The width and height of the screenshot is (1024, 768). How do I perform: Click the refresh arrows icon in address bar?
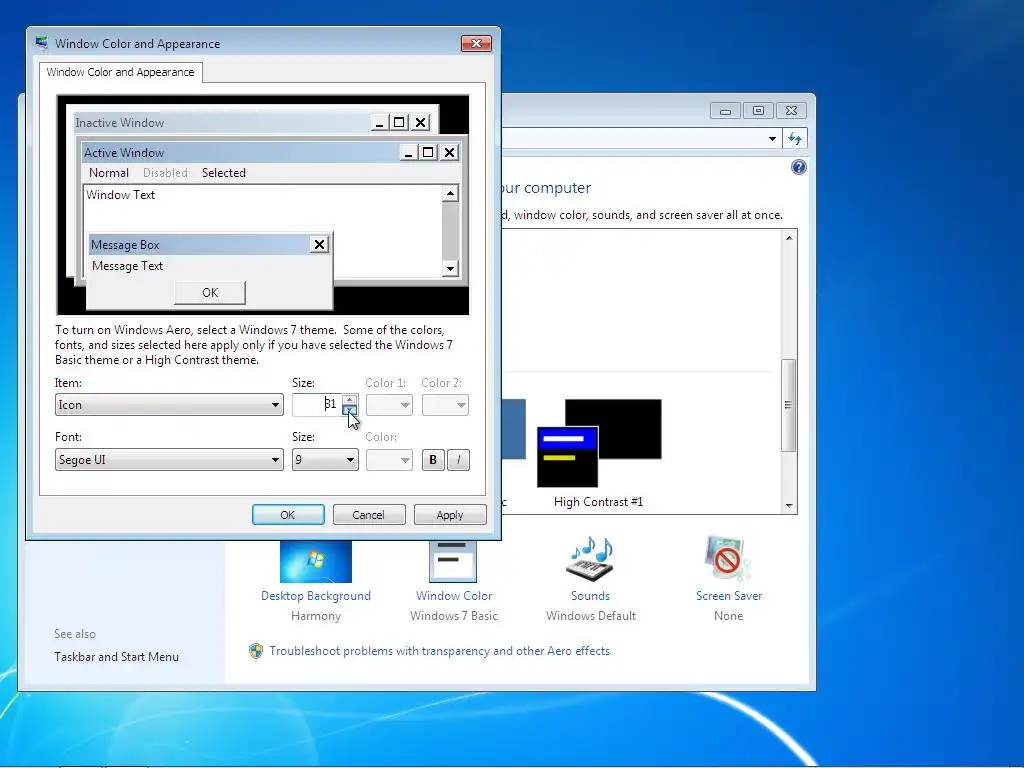pyautogui.click(x=795, y=138)
